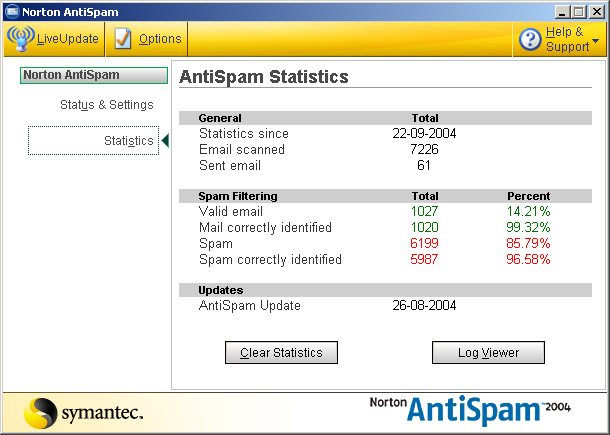610x435 pixels.
Task: Maximize the Norton AntiSpam window
Action: click(x=578, y=12)
